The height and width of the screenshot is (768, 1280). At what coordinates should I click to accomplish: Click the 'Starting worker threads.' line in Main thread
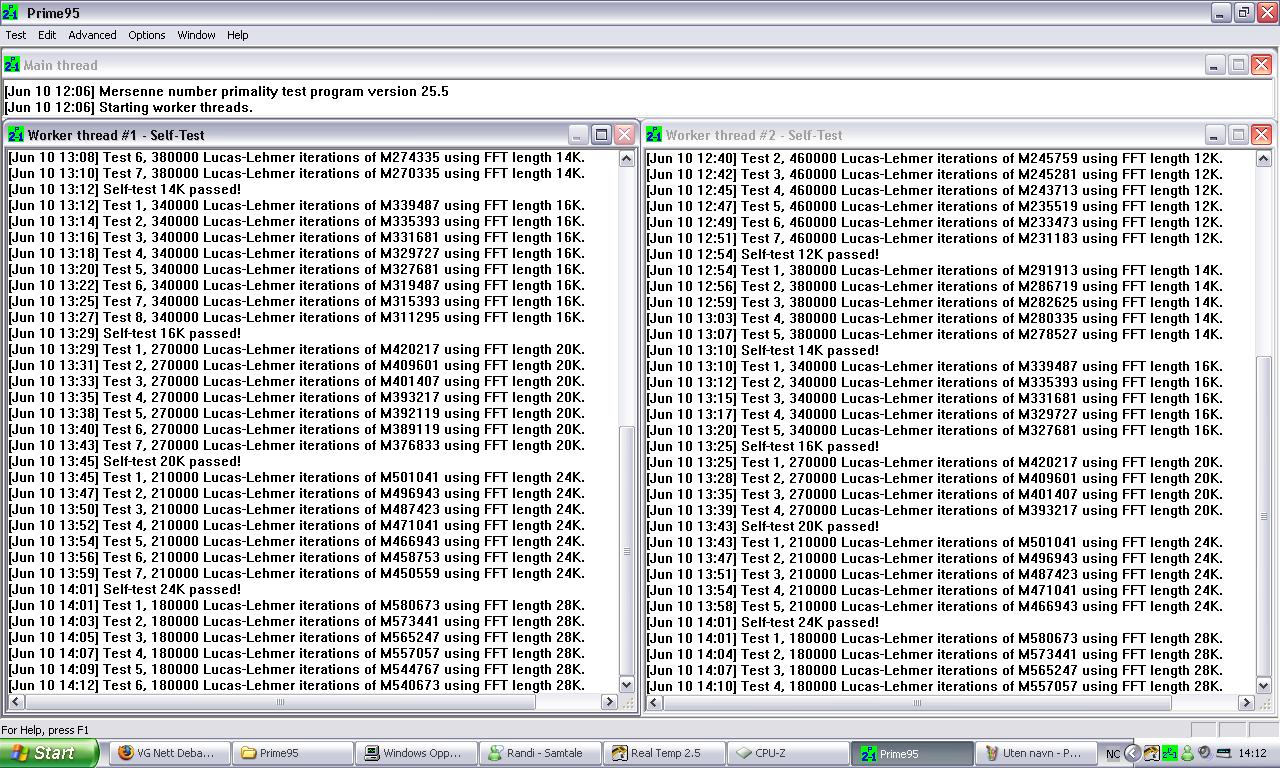[129, 107]
